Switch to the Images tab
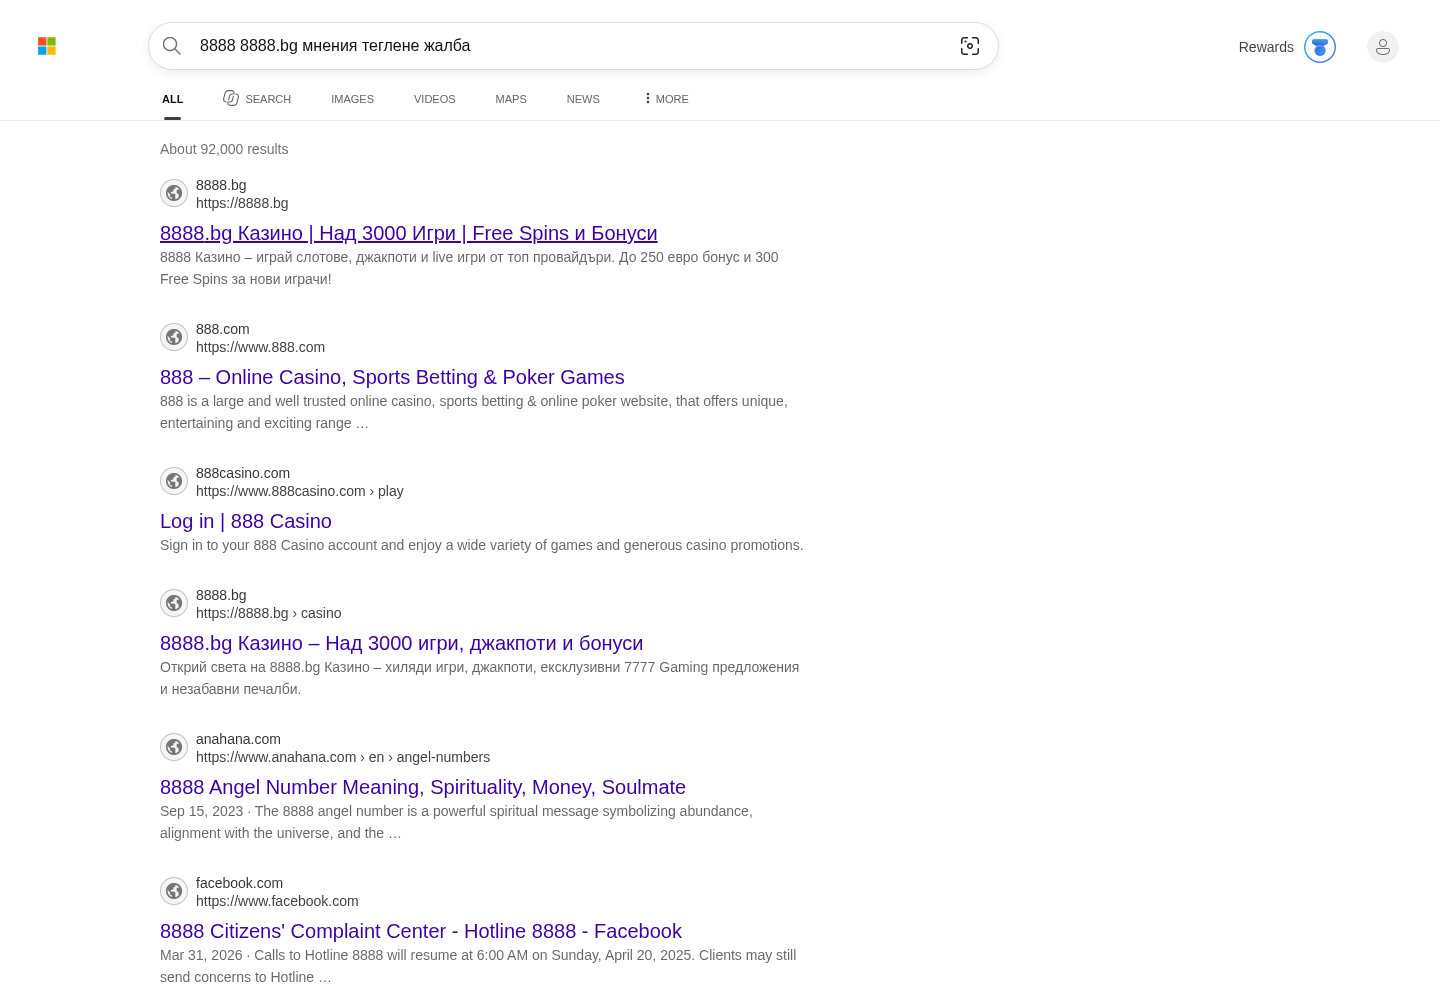Image resolution: width=1440 pixels, height=1000 pixels. [353, 99]
